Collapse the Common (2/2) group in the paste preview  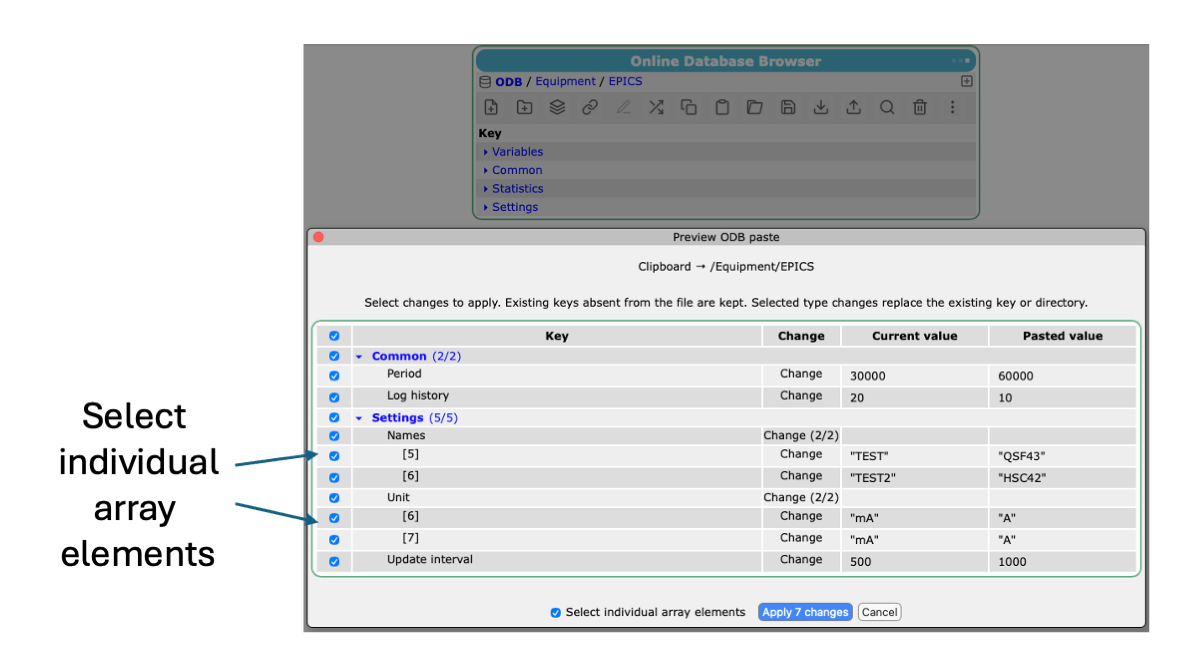point(359,357)
